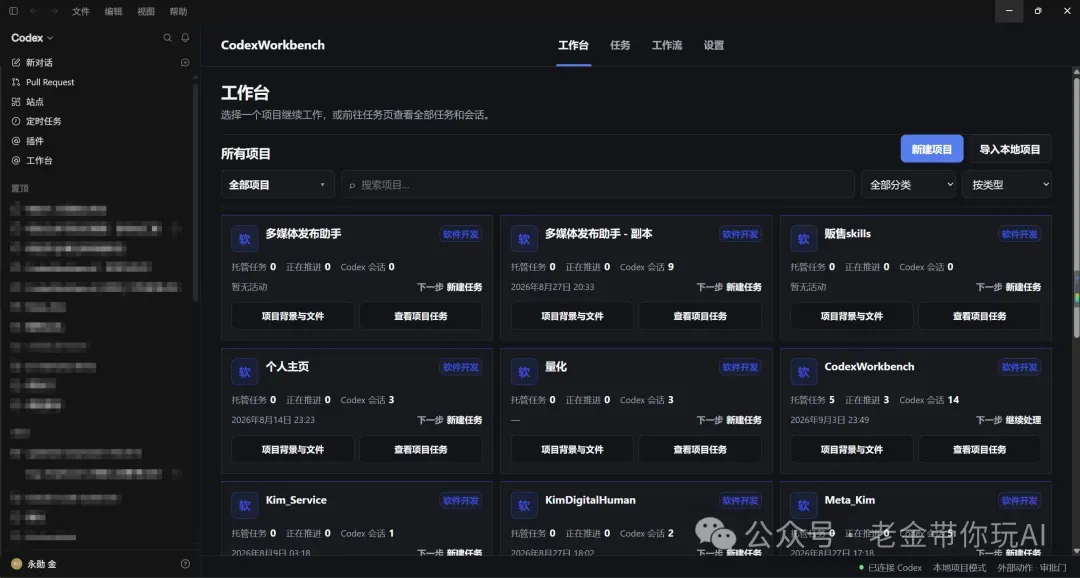Viewport: 1080px width, 578px height.
Task: Open 项目背景与文件 for 个人主页
Action: pyautogui.click(x=293, y=449)
